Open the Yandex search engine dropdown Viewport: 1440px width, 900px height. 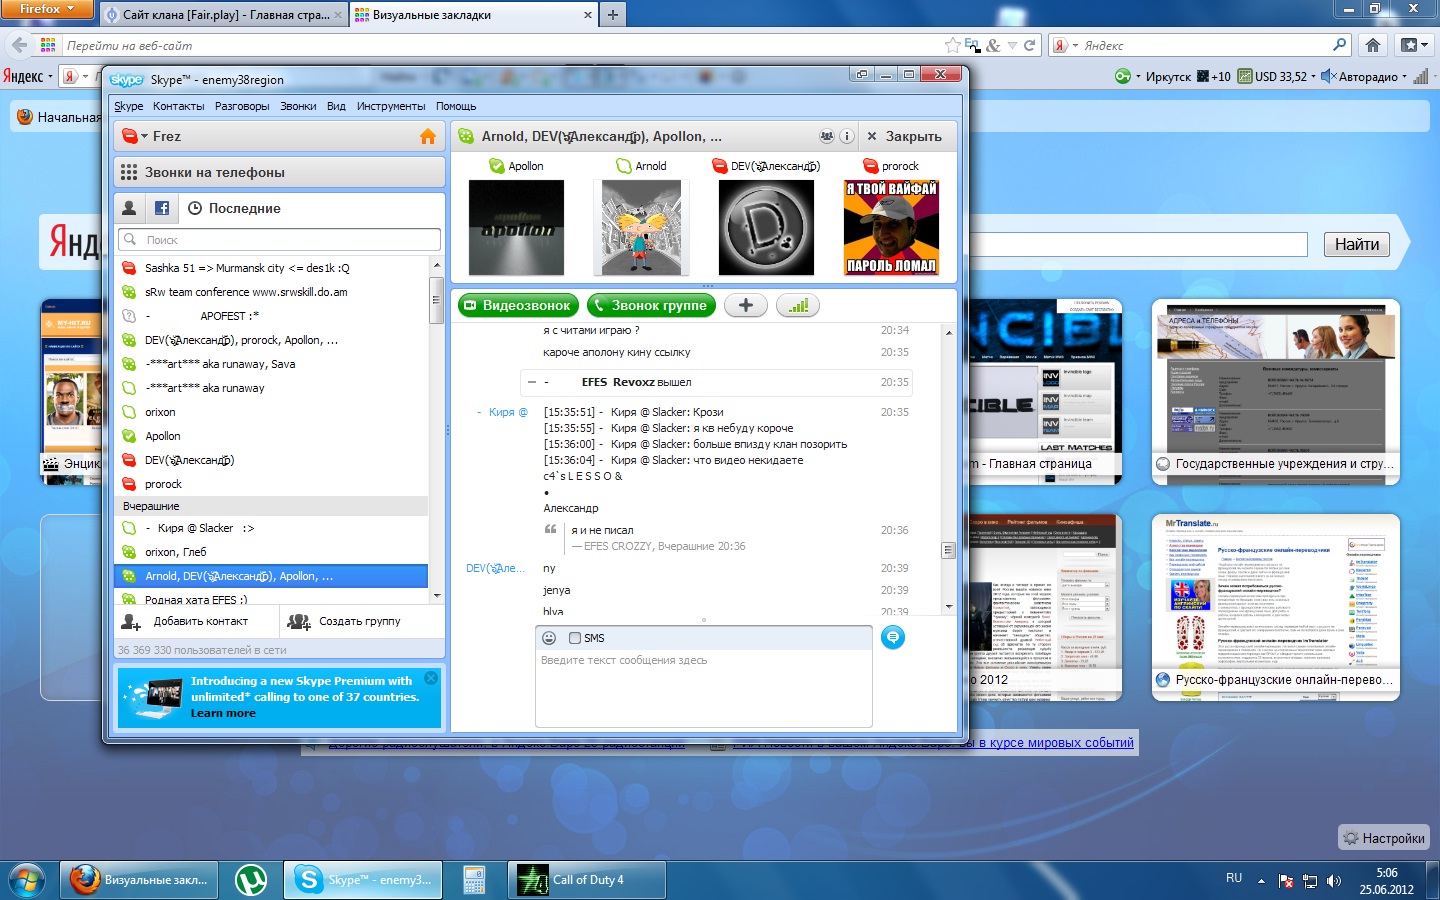pyautogui.click(x=1075, y=46)
